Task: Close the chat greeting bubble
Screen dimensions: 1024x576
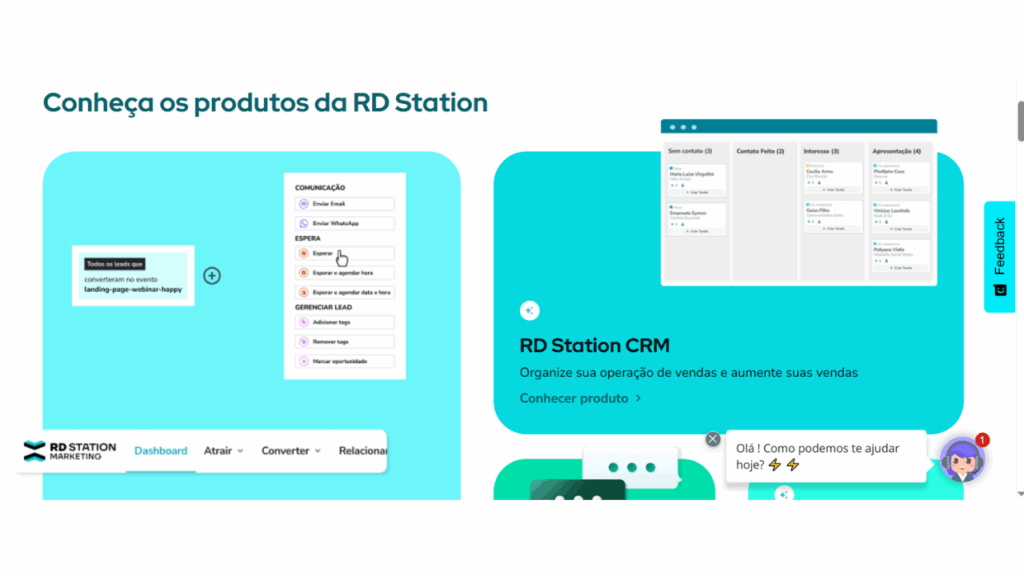Action: [712, 440]
